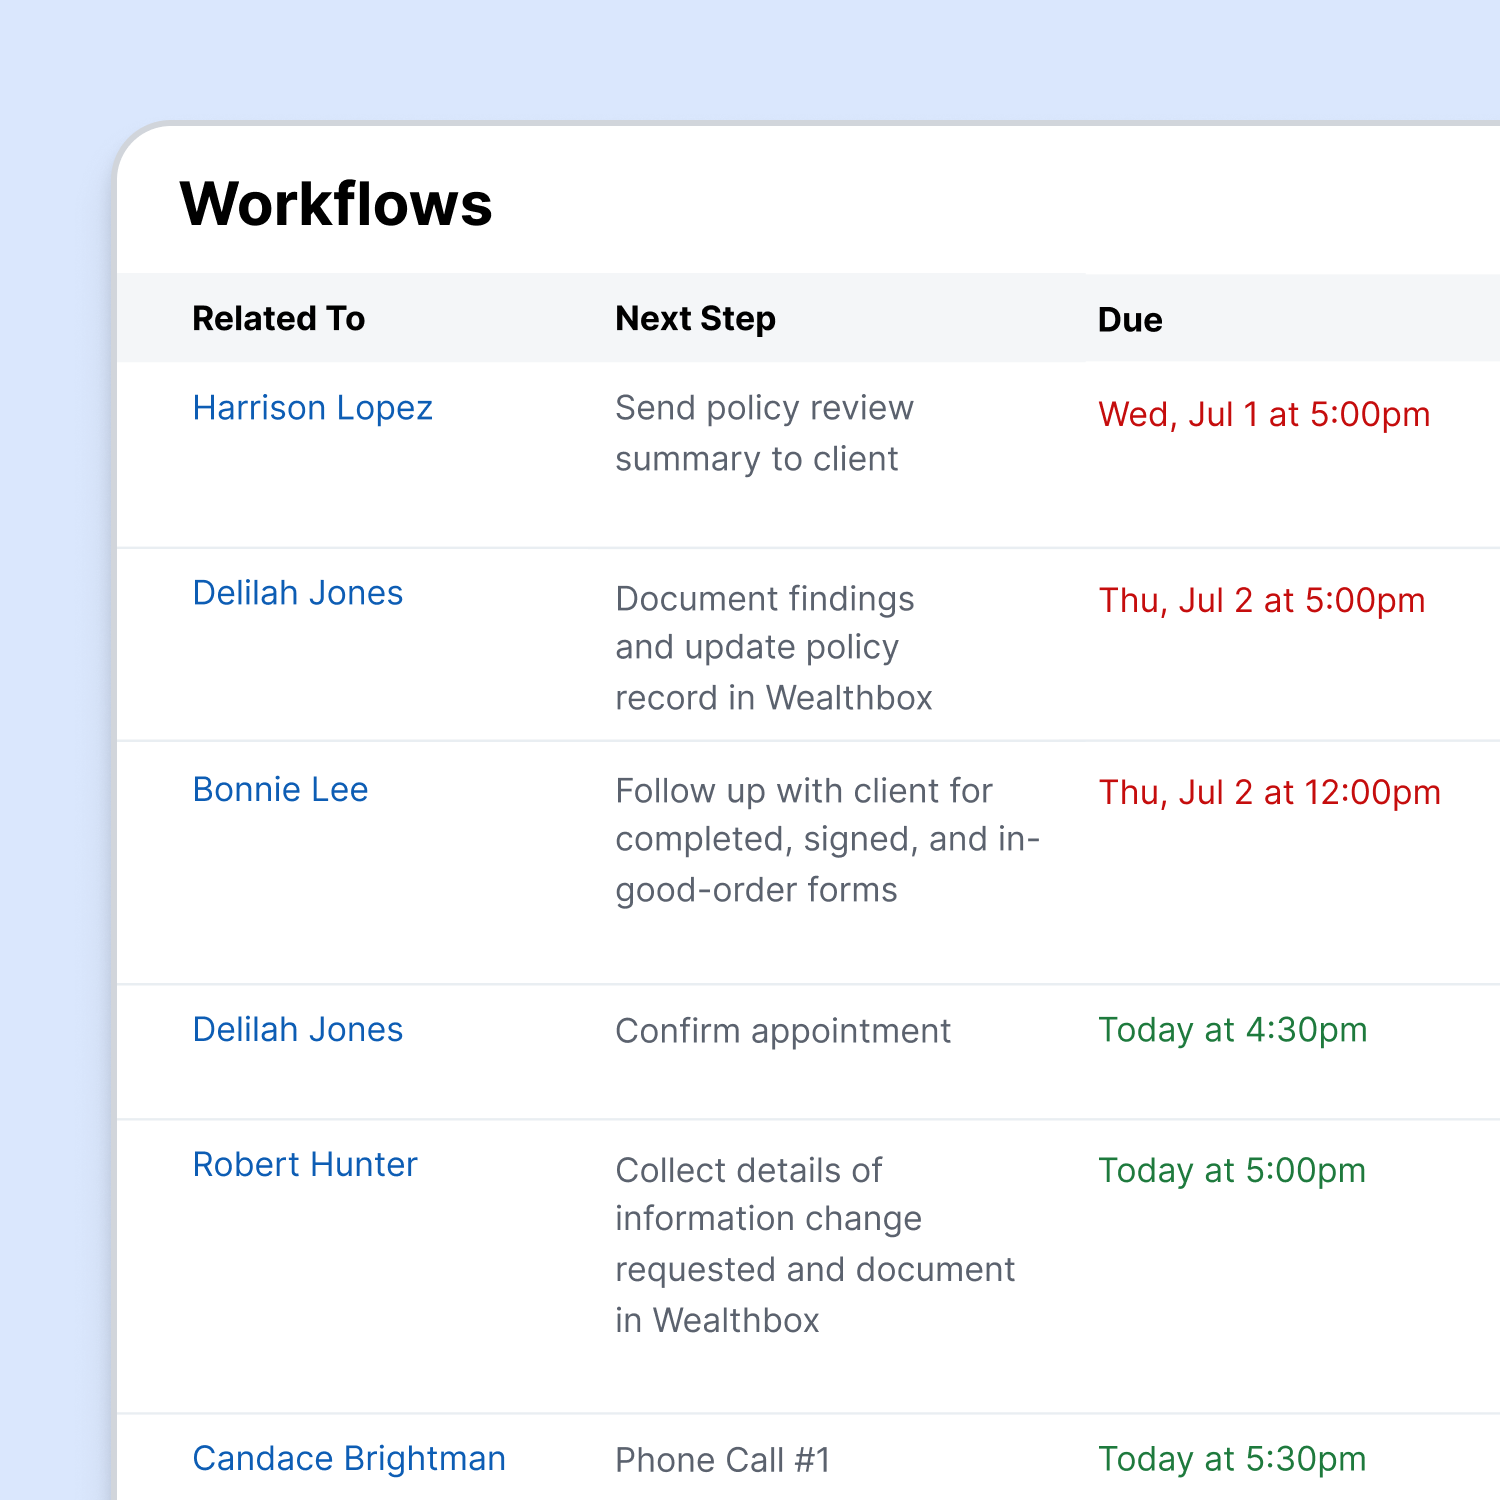This screenshot has height=1500, width=1500.
Task: Sort by Related To column header
Action: click(279, 318)
